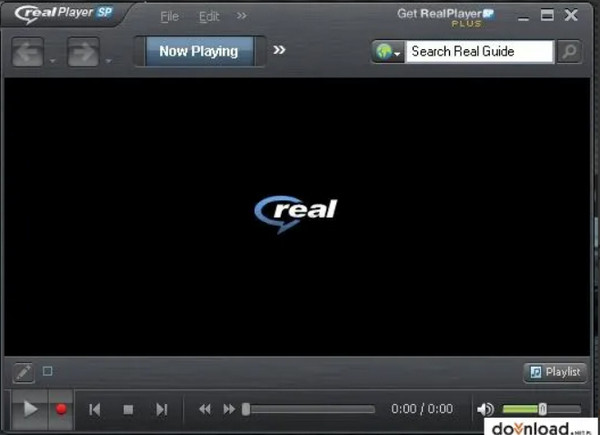Click the RealPlayer SP logo
This screenshot has width=600, height=435.
pos(64,14)
